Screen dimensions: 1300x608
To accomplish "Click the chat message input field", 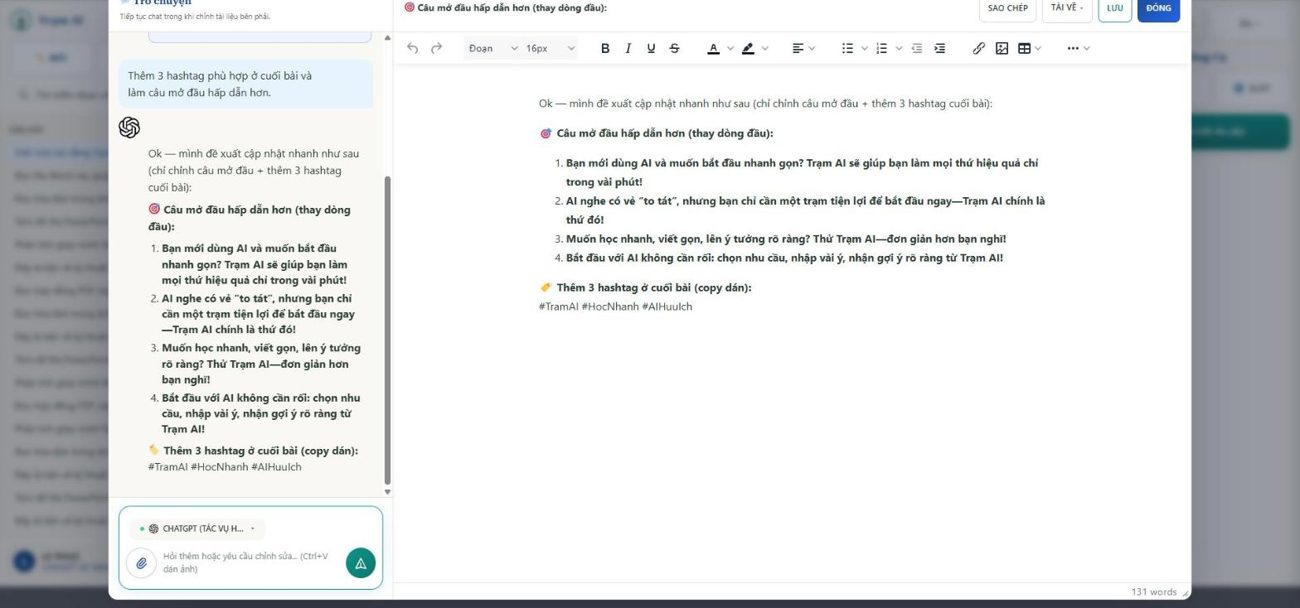I will click(249, 562).
